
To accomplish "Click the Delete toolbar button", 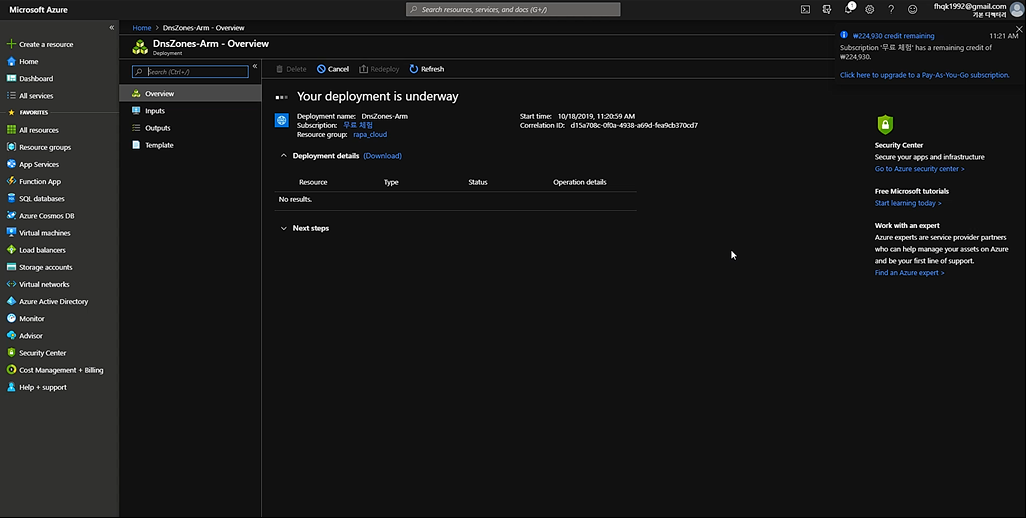I will [291, 69].
